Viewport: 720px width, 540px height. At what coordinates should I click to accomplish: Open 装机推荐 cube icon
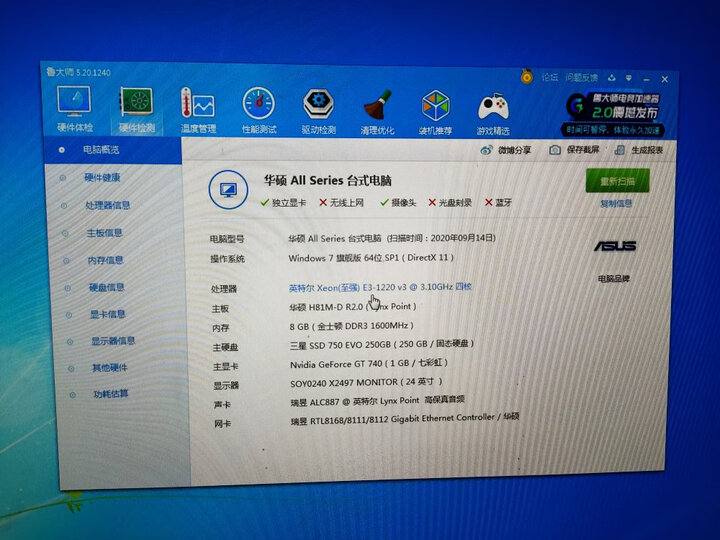point(435,112)
